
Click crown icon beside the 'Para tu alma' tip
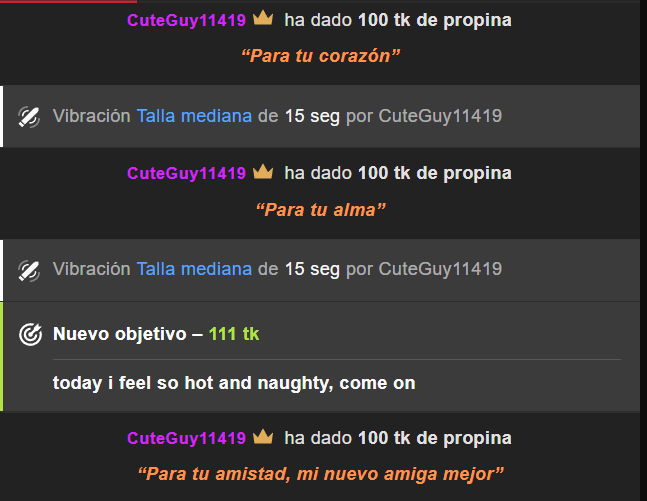(263, 172)
